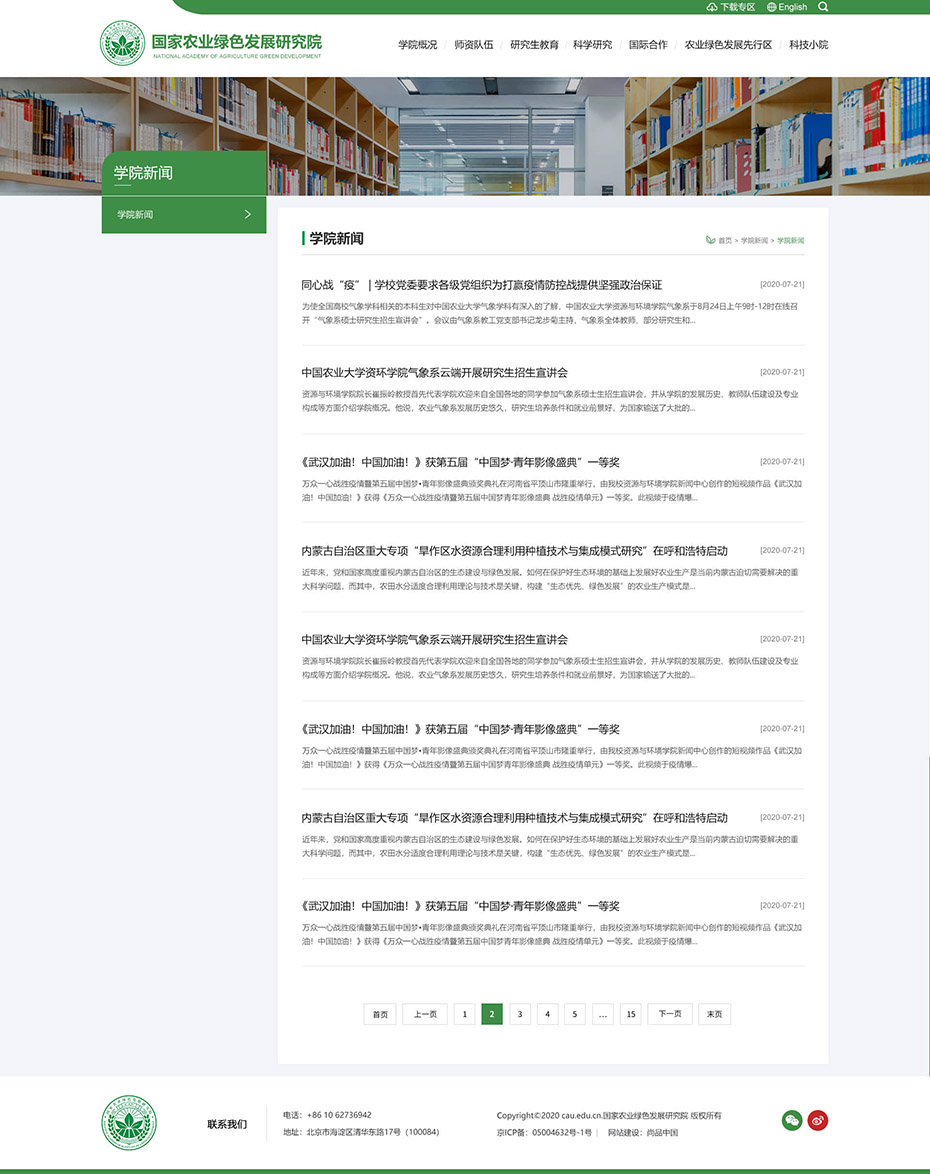Open the first news article about 同心战"疫"

point(481,285)
